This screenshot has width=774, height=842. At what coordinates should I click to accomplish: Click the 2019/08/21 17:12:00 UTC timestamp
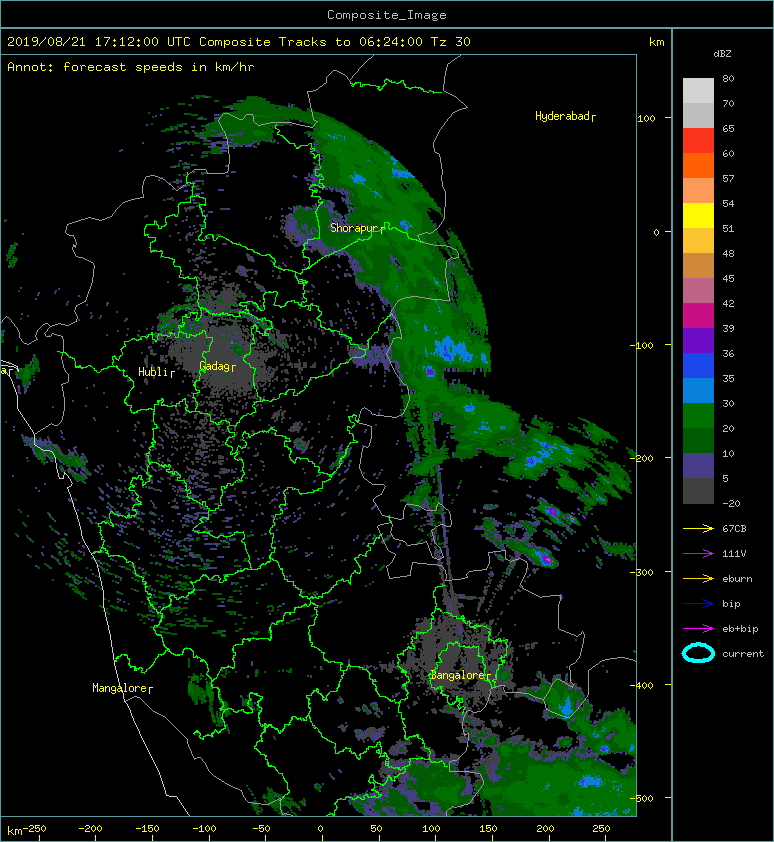[x=98, y=41]
